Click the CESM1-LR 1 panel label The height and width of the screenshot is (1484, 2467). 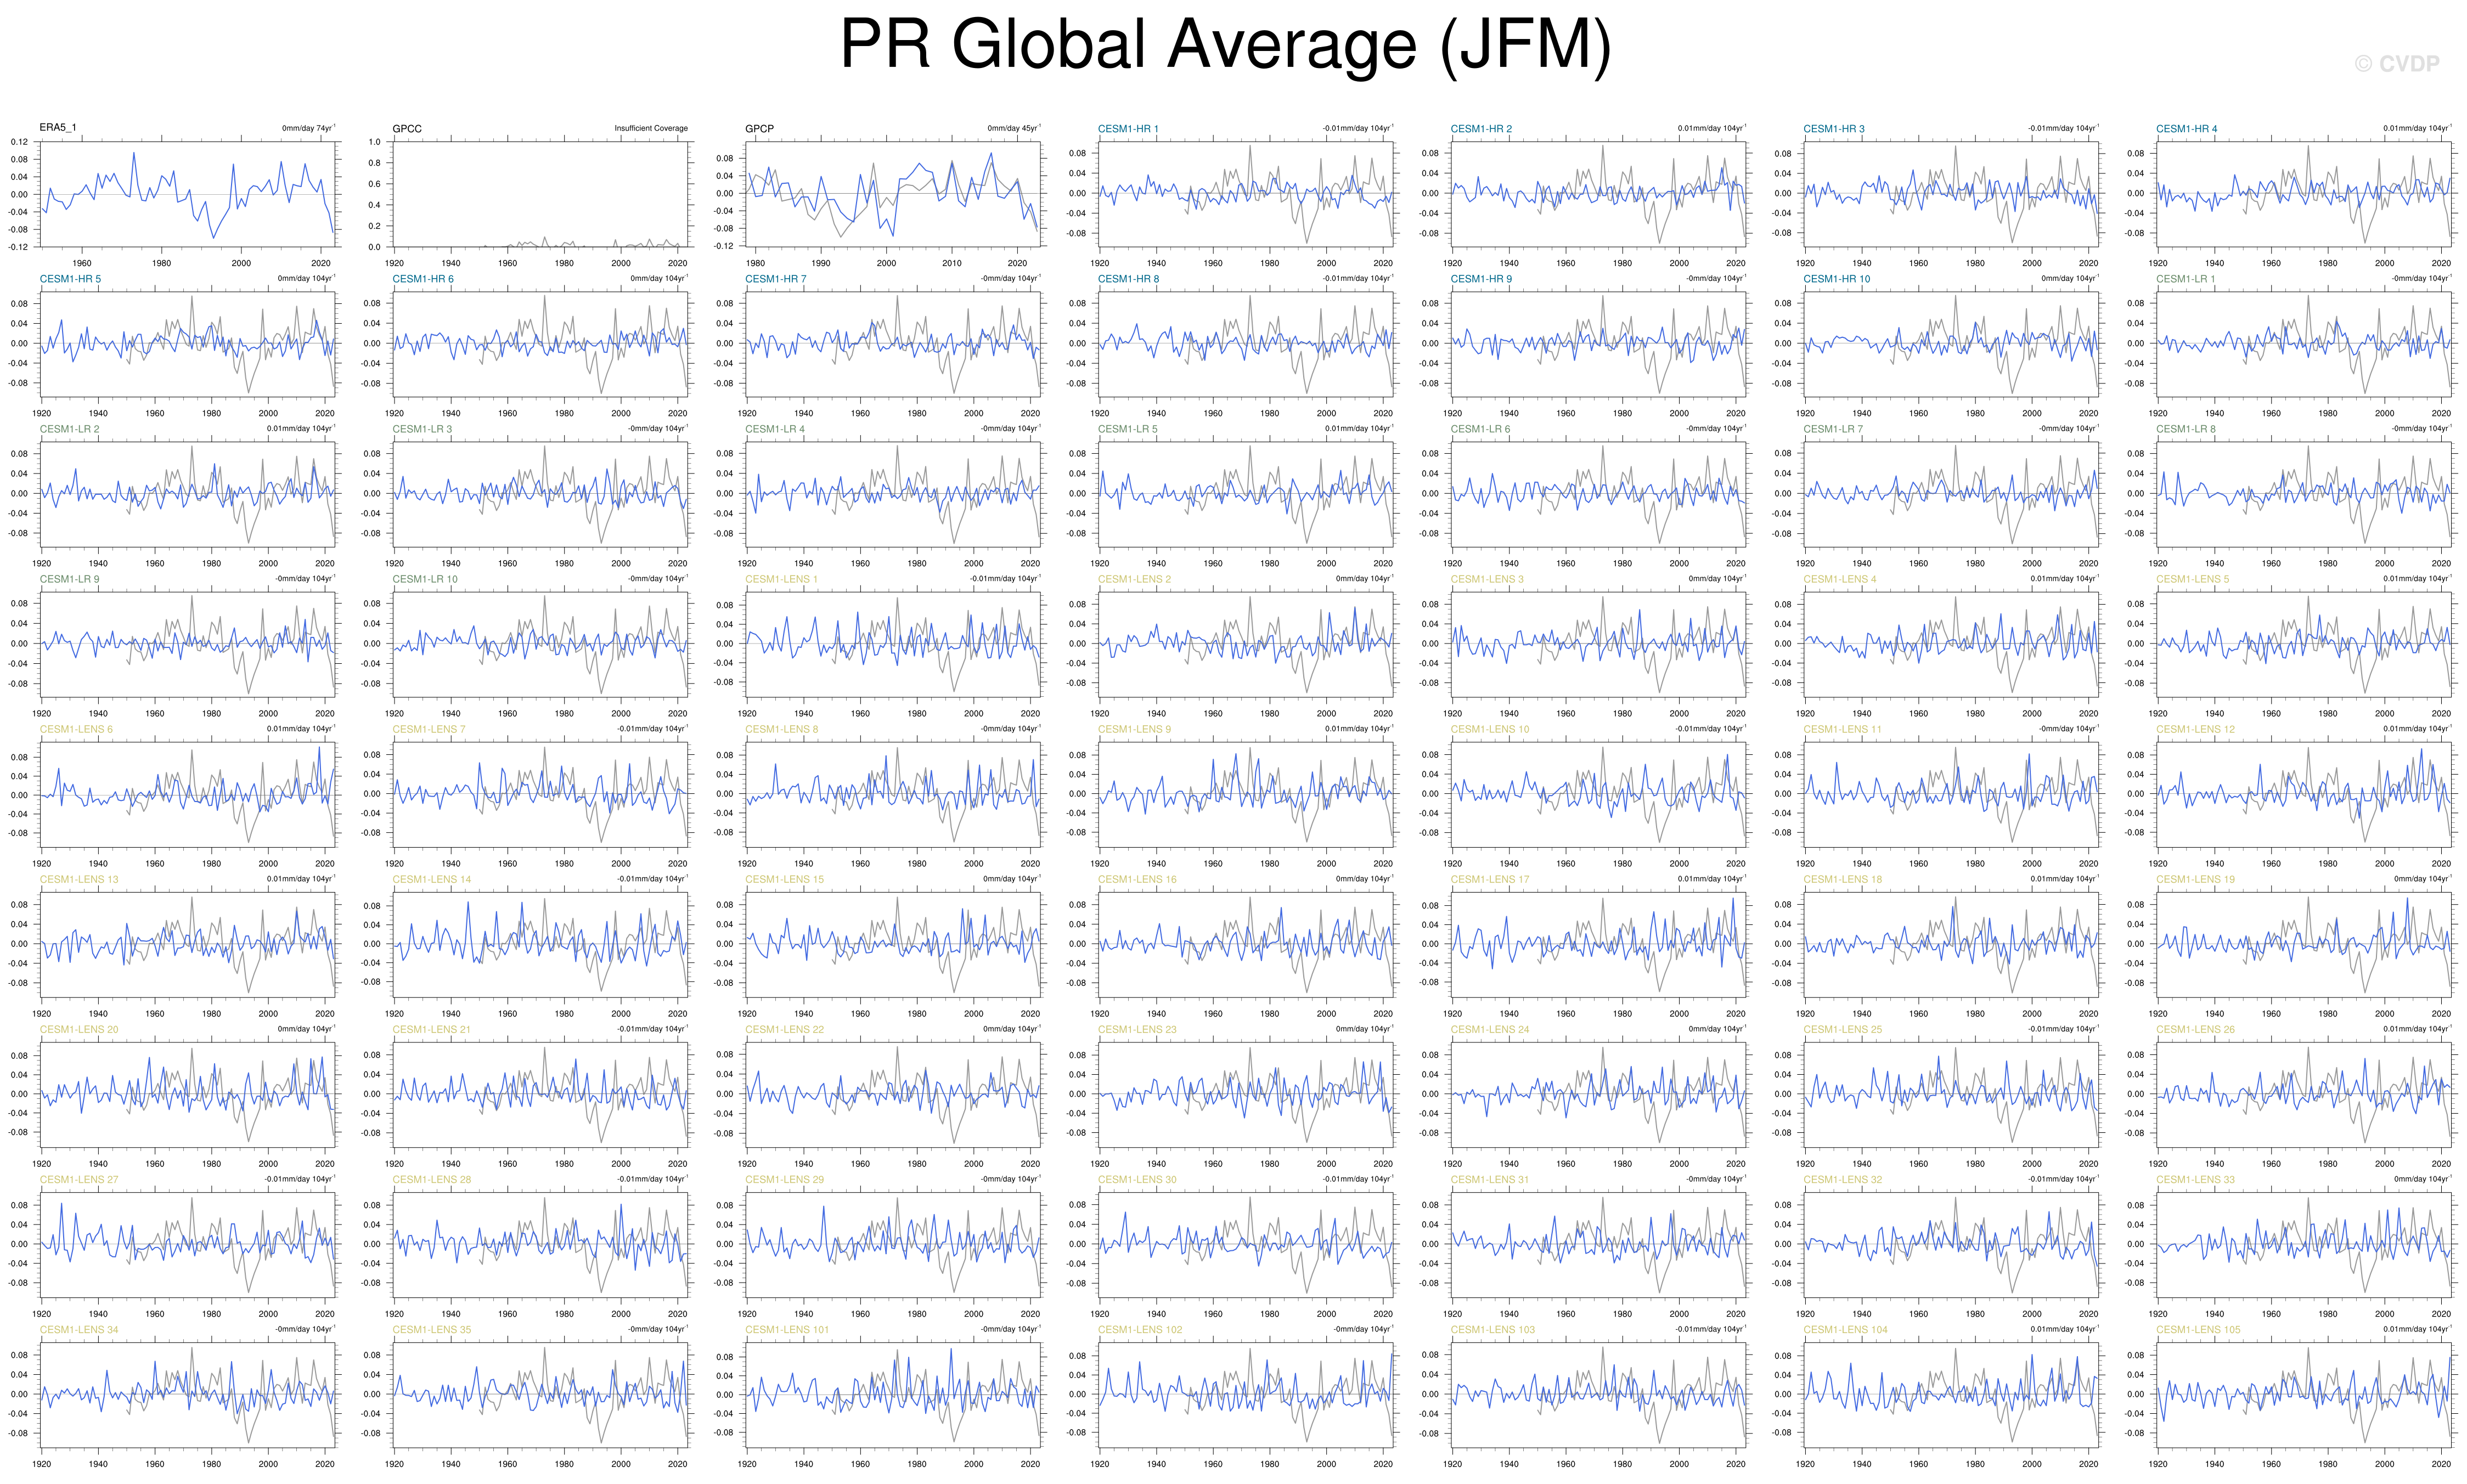(2185, 279)
